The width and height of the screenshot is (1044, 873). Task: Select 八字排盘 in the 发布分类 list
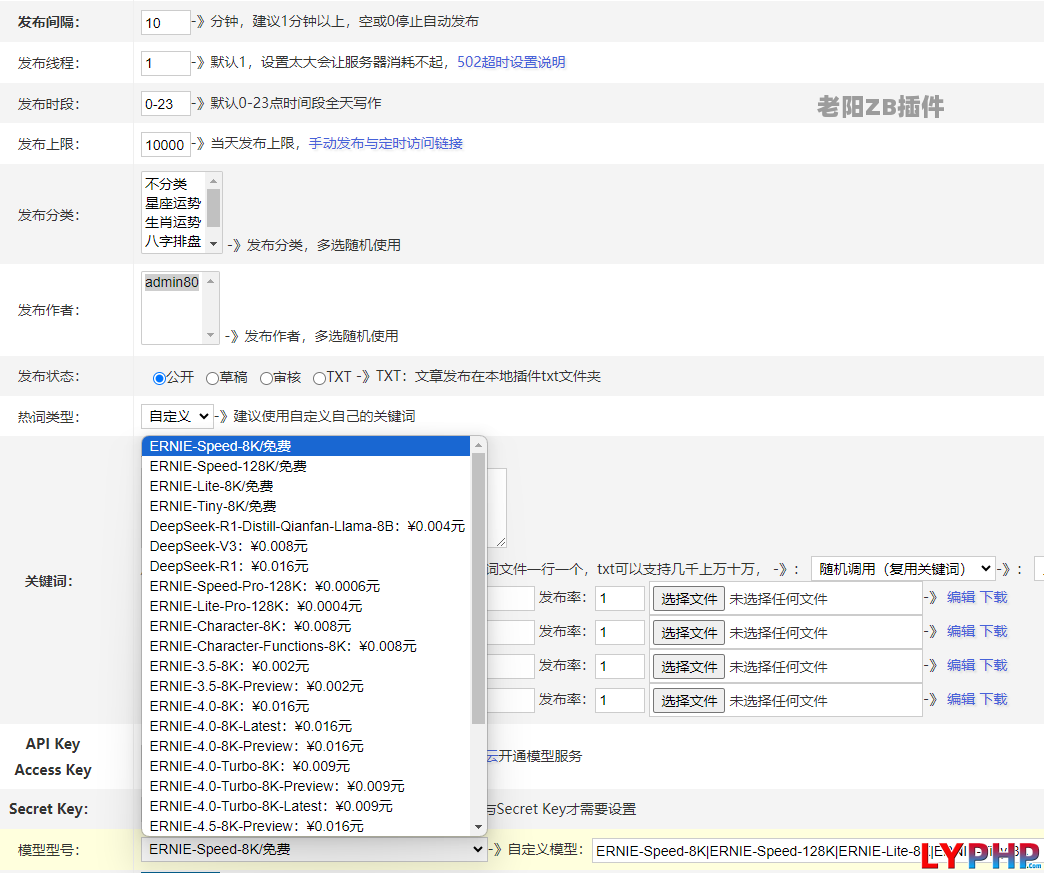173,241
